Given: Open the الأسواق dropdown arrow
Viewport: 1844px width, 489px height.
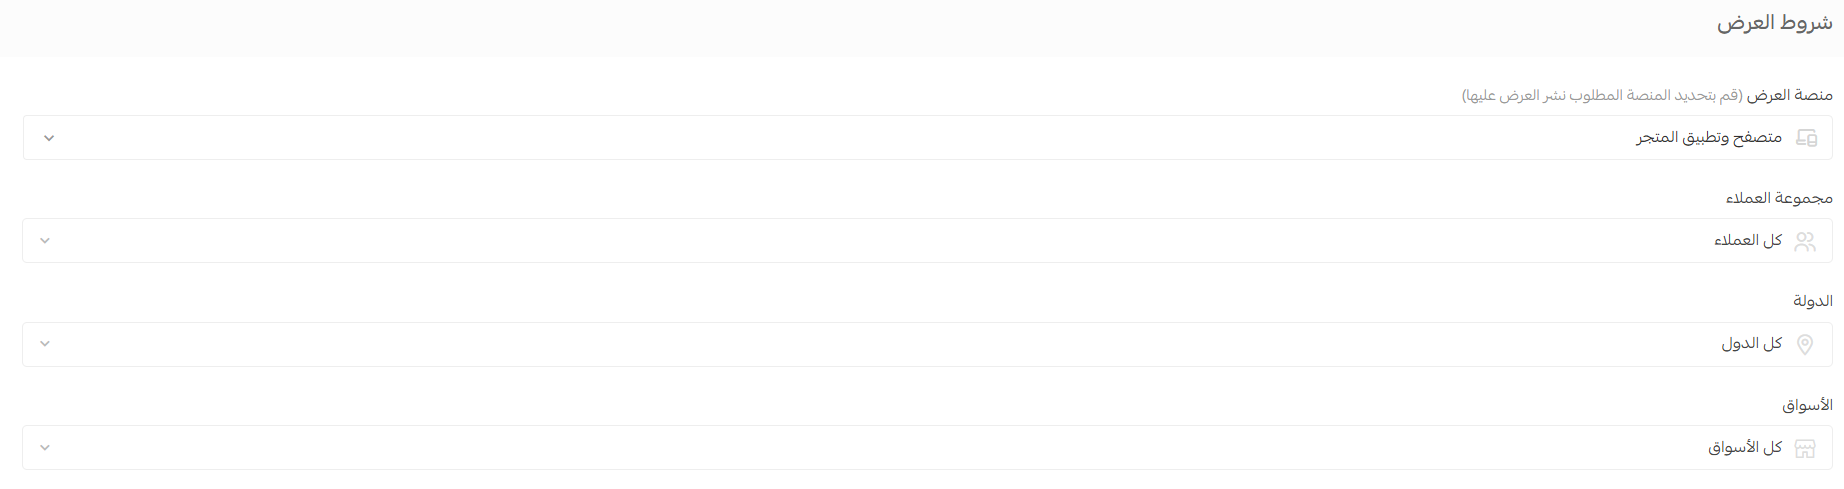Looking at the screenshot, I should tap(45, 448).
